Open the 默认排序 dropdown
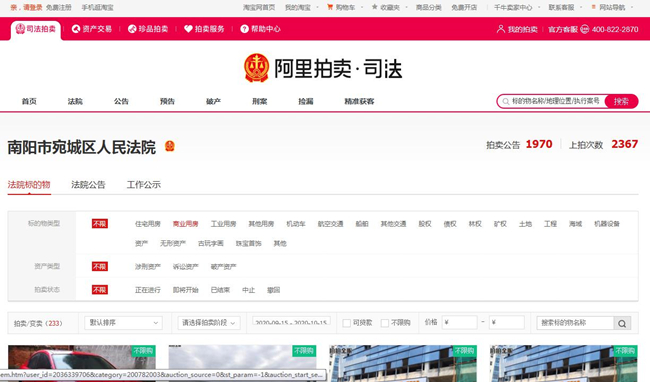 click(124, 323)
